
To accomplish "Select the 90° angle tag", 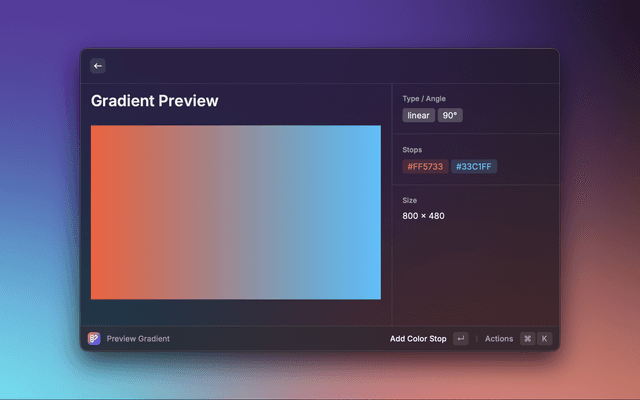I will click(x=450, y=115).
